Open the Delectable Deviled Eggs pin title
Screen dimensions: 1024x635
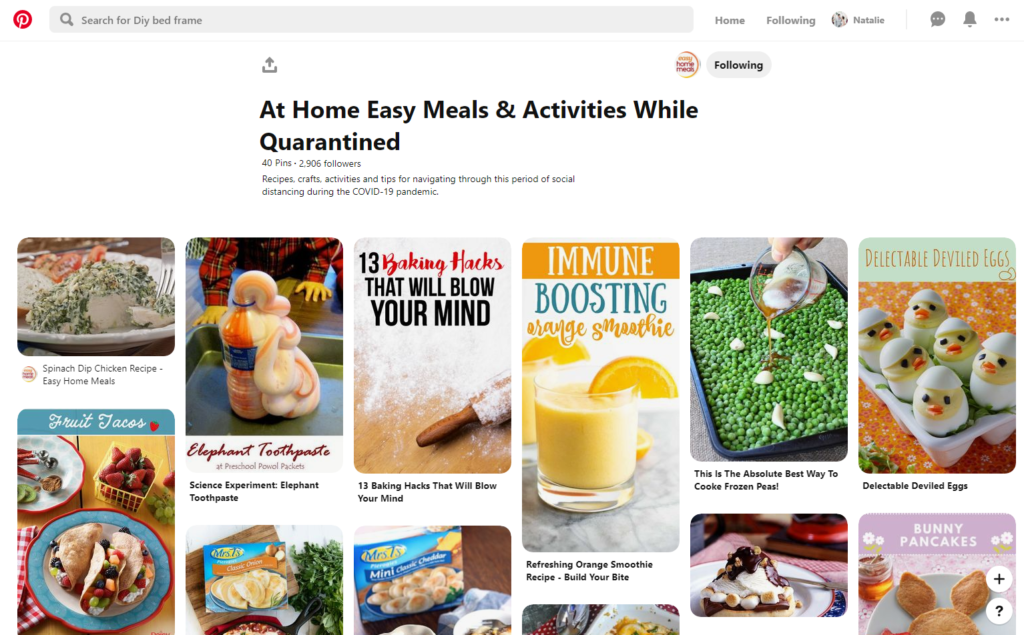[914, 486]
